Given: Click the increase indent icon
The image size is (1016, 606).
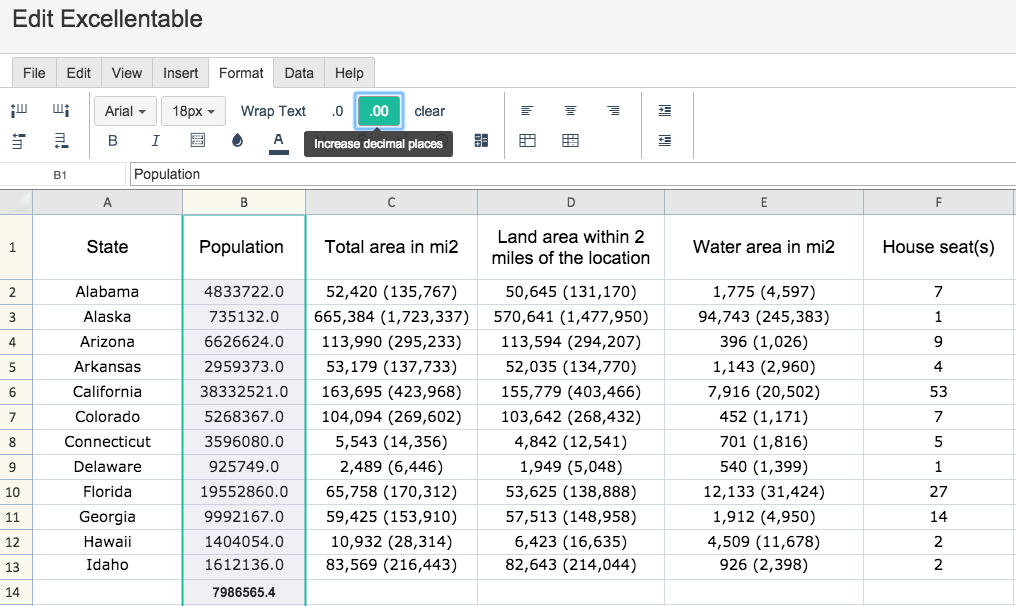Looking at the screenshot, I should click(x=665, y=111).
